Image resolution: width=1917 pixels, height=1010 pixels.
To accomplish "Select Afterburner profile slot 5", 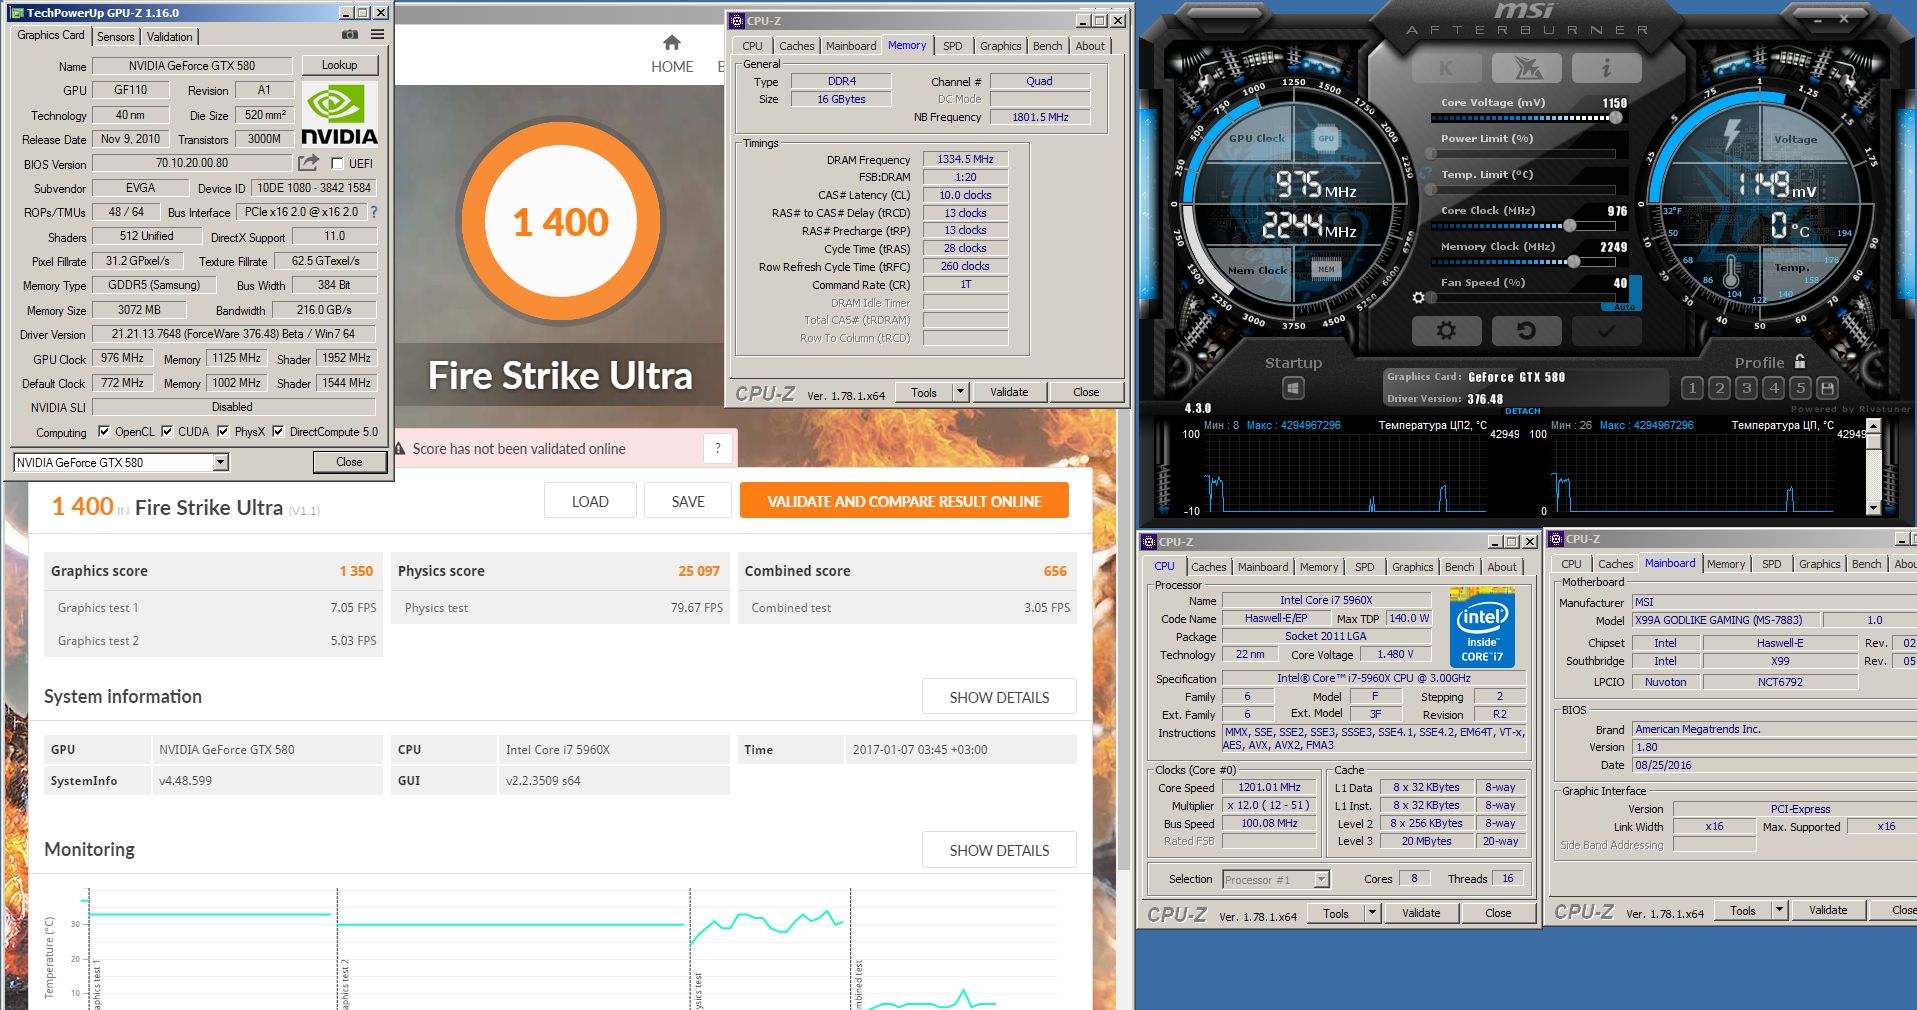I will click(1800, 388).
